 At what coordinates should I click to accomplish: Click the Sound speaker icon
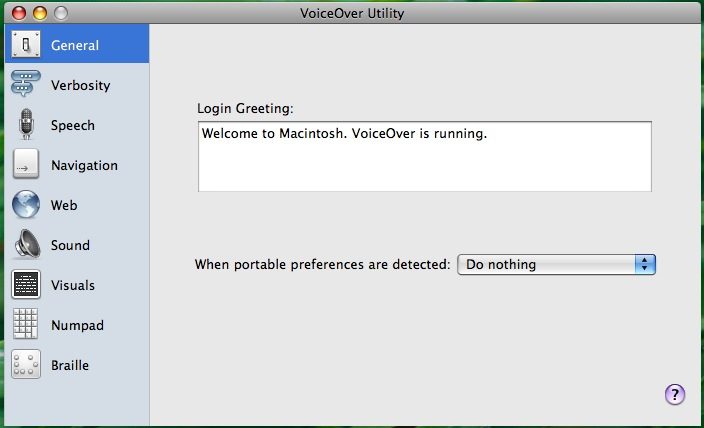(27, 244)
